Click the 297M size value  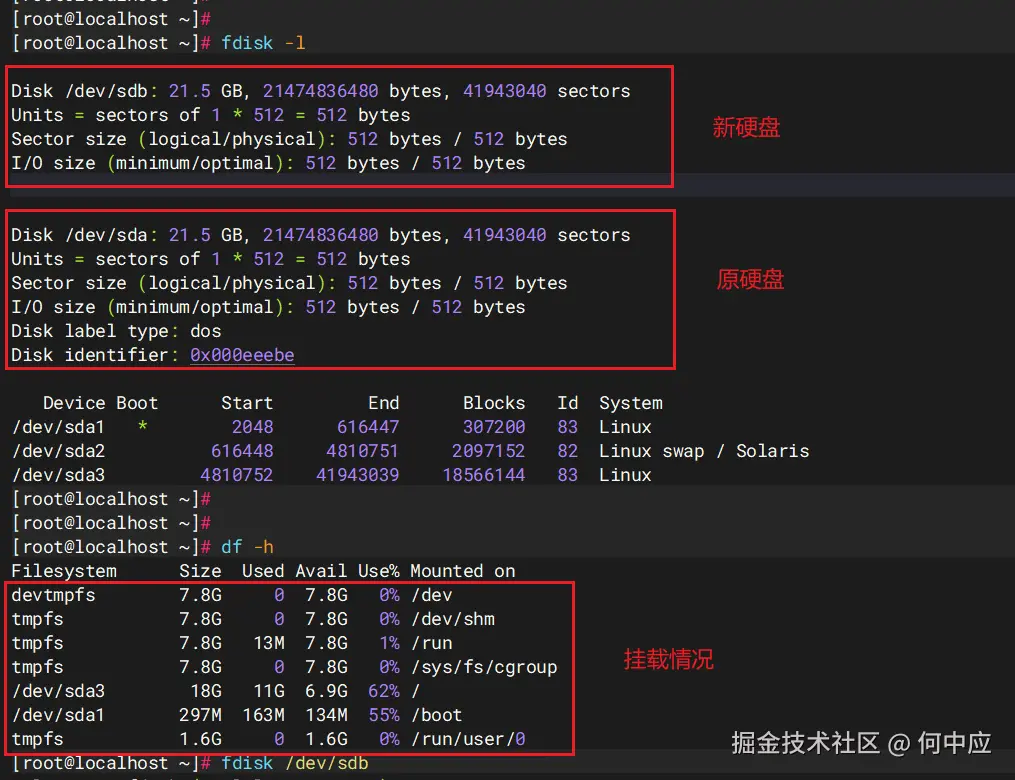point(201,715)
